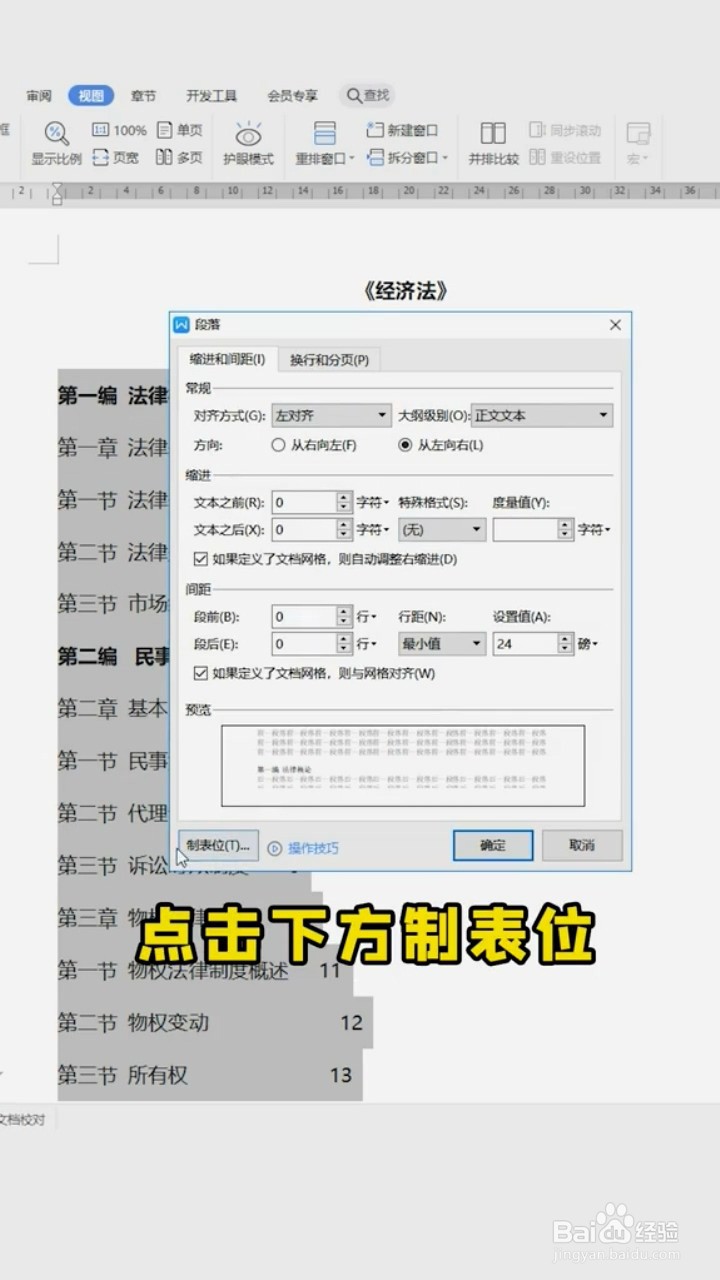Set zoom to 100% in toolbar

tap(119, 130)
